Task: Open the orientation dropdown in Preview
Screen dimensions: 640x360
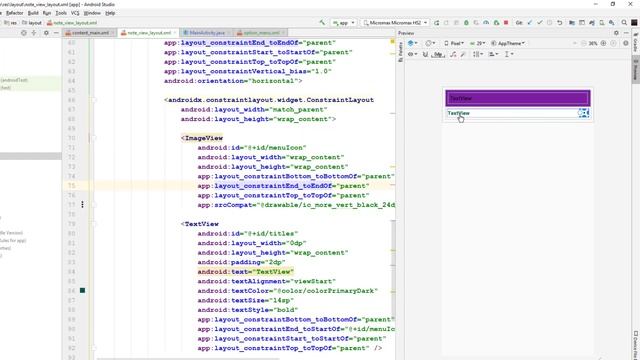Action: tap(430, 43)
